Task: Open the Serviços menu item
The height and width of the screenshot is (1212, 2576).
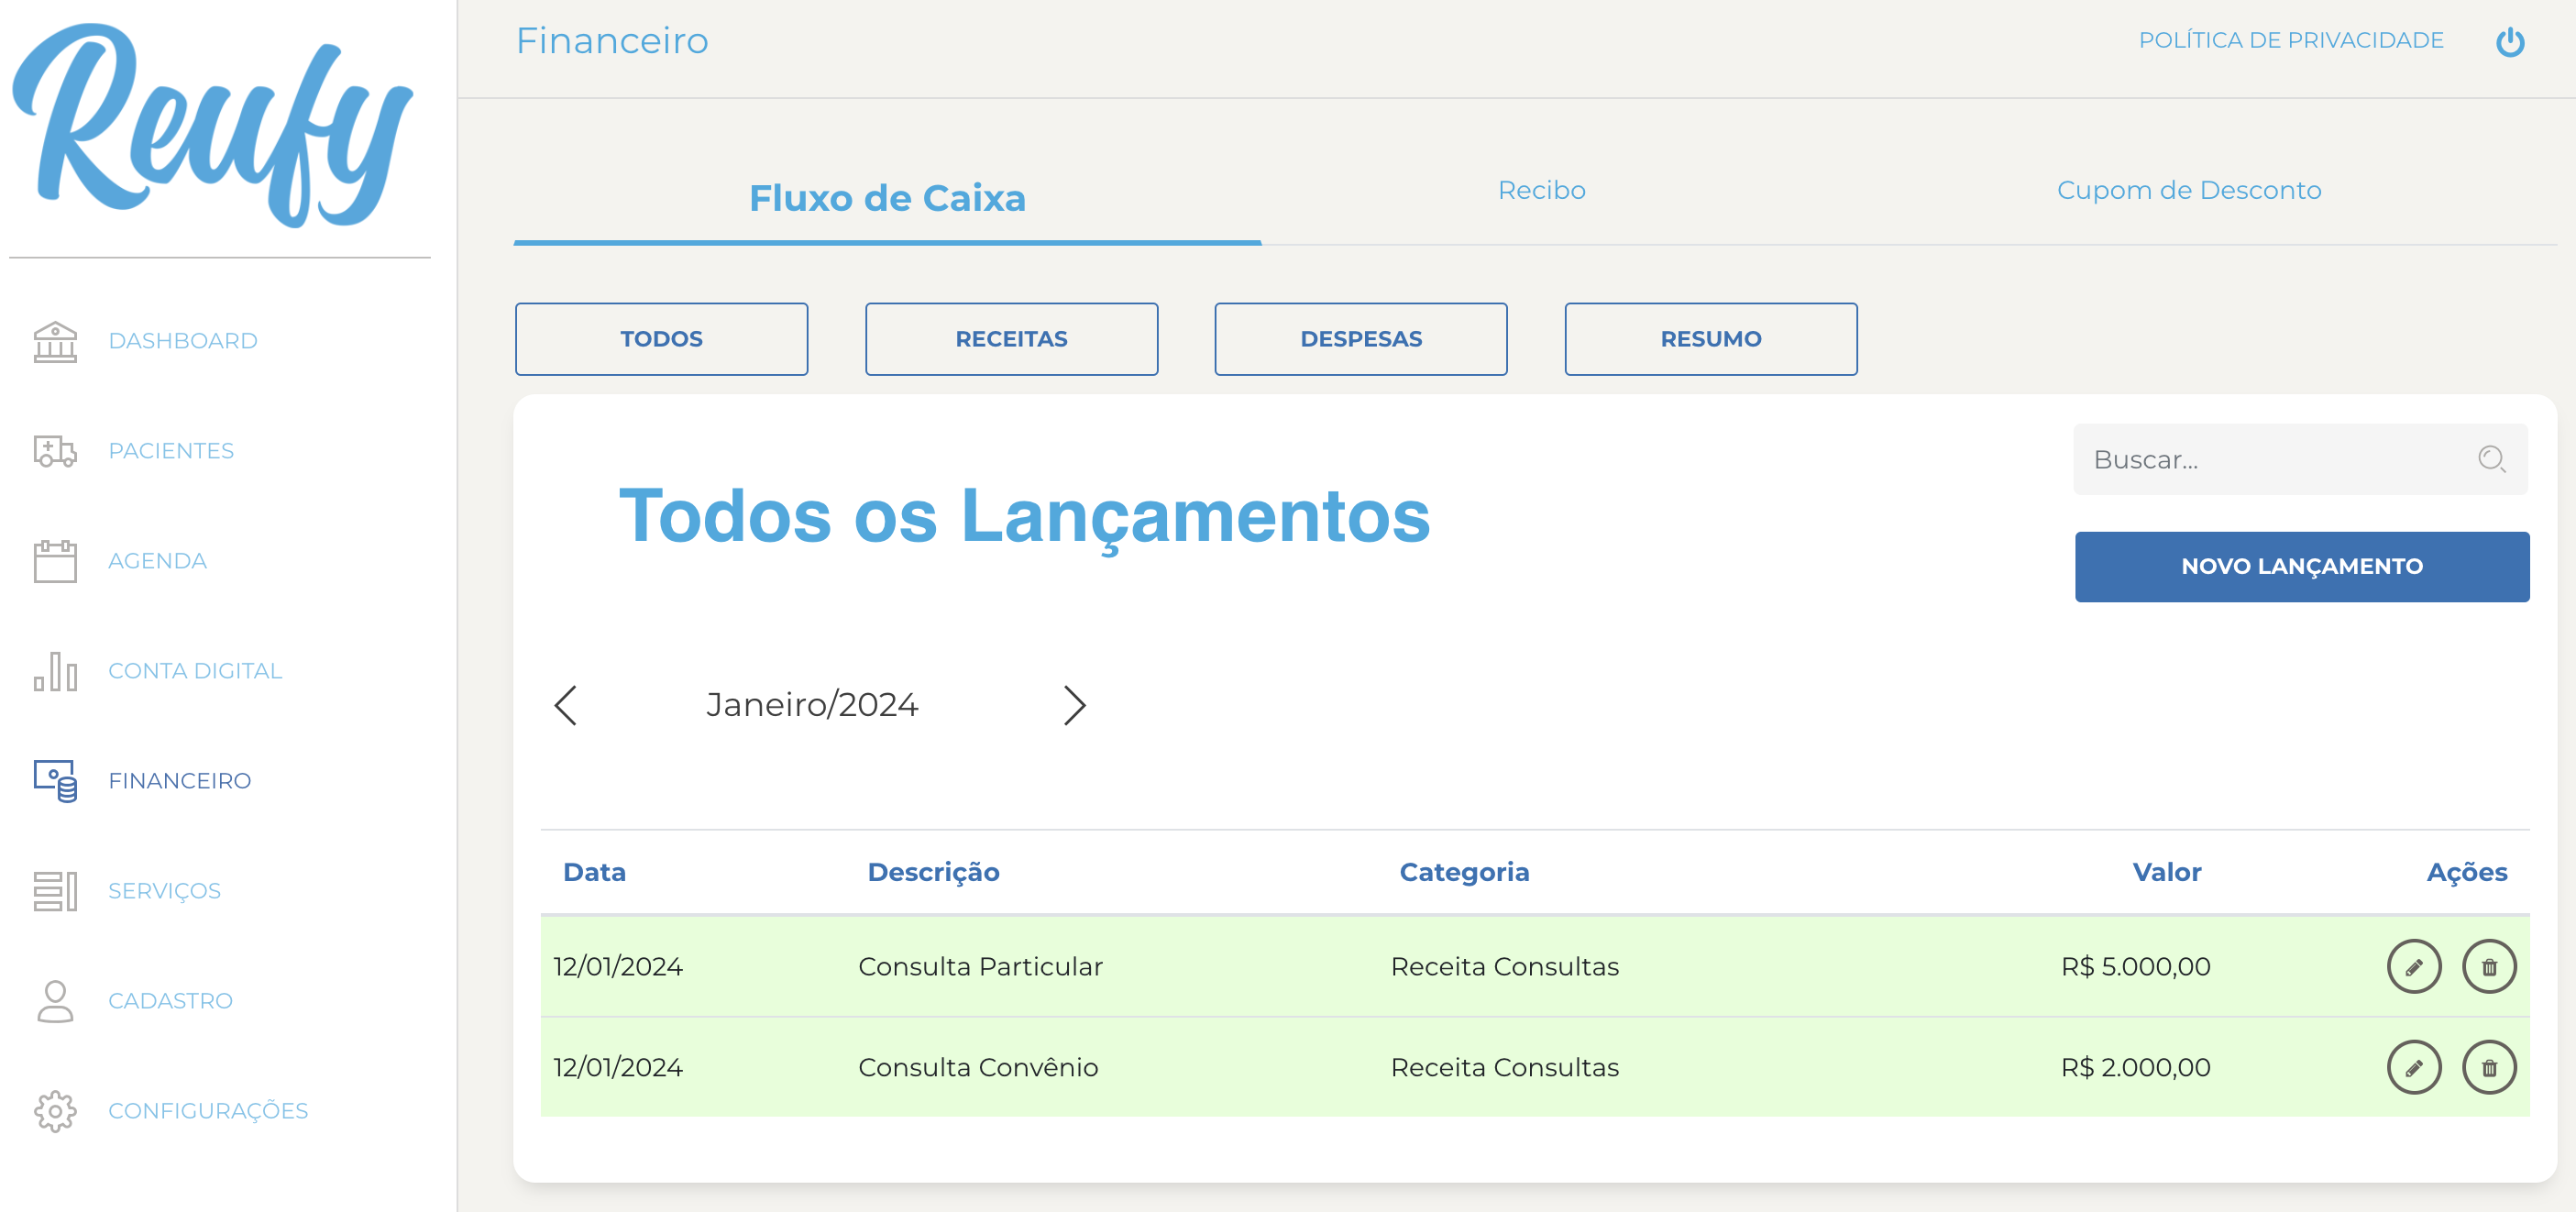Action: tap(164, 891)
